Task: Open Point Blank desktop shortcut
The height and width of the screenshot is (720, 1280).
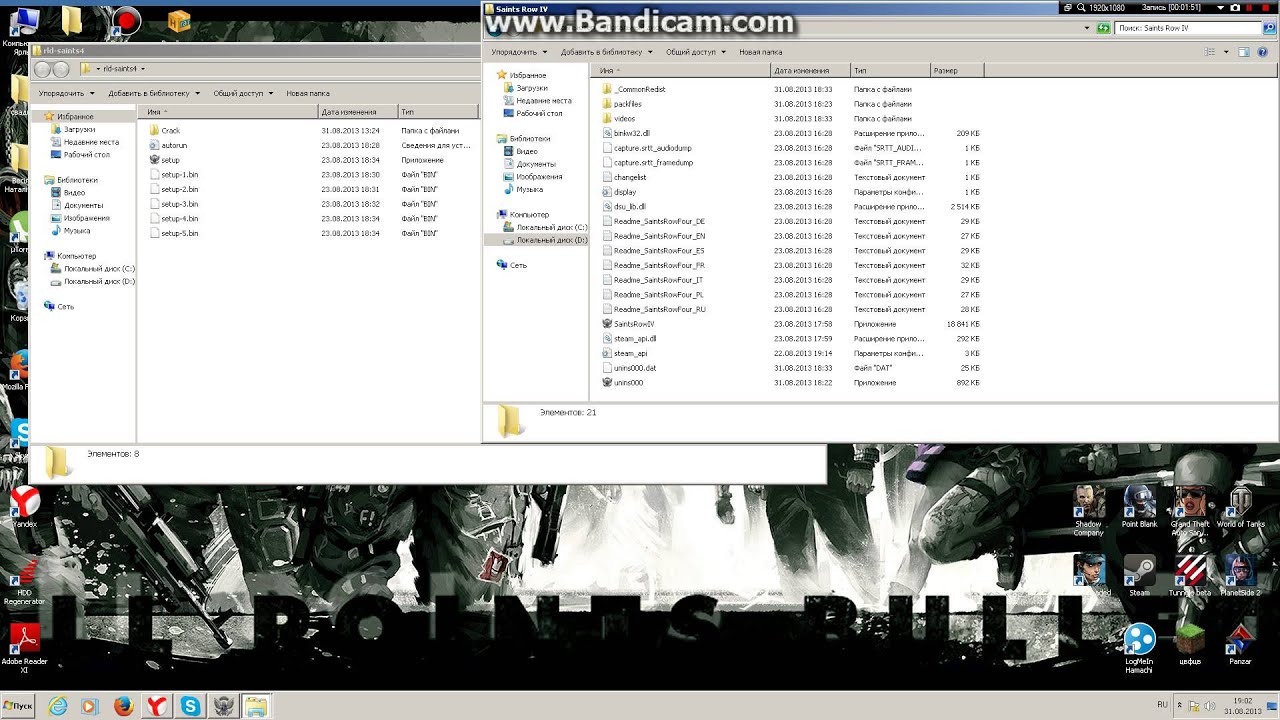Action: (1139, 508)
